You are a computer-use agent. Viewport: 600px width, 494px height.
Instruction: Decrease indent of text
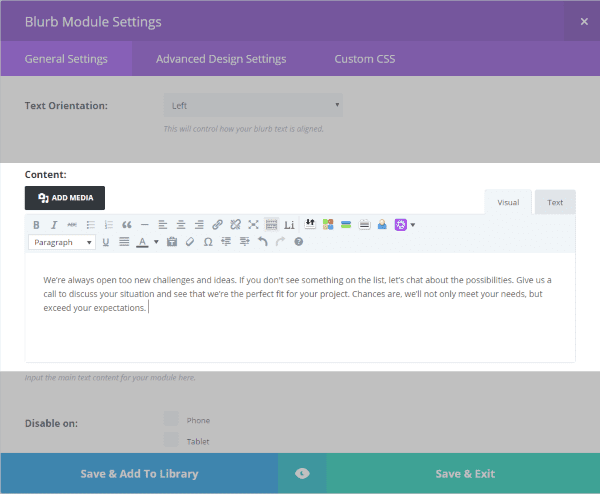(226, 241)
